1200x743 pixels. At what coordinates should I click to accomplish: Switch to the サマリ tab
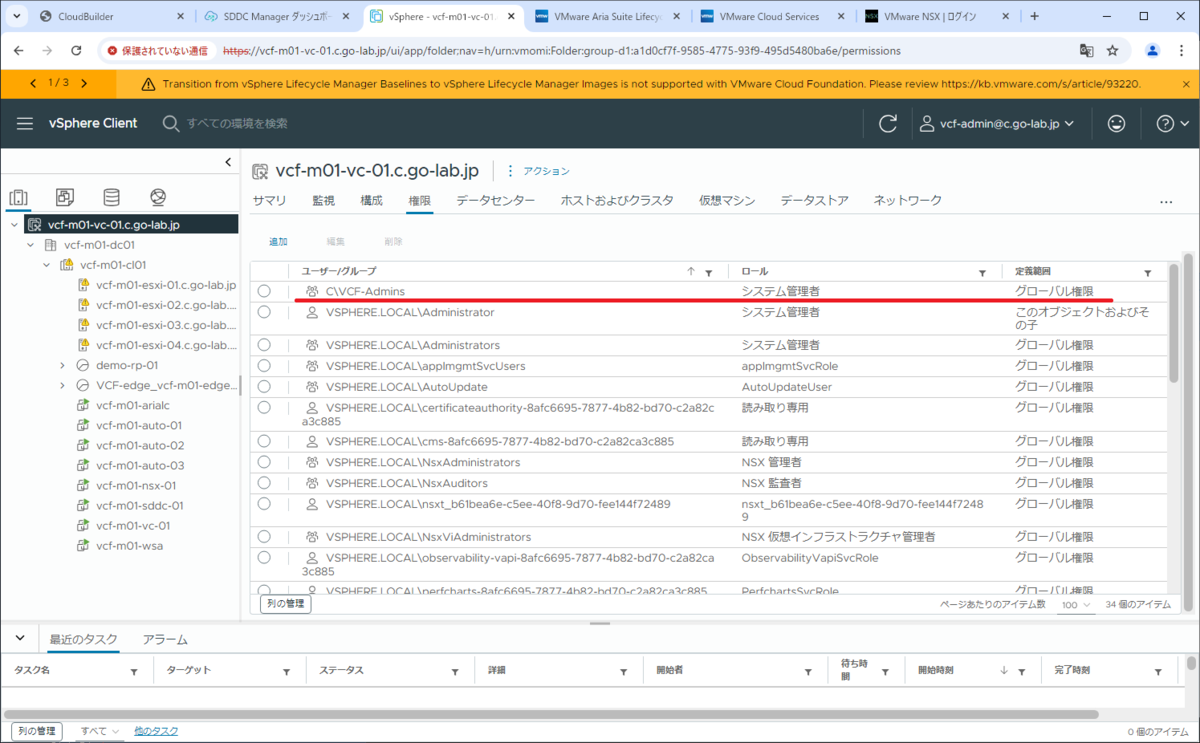269,201
